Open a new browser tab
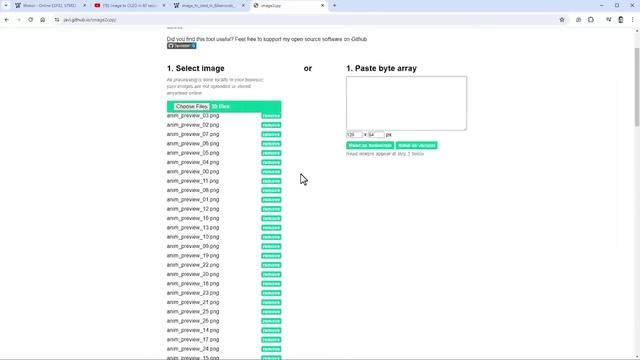This screenshot has width=640, height=360. 334,6
